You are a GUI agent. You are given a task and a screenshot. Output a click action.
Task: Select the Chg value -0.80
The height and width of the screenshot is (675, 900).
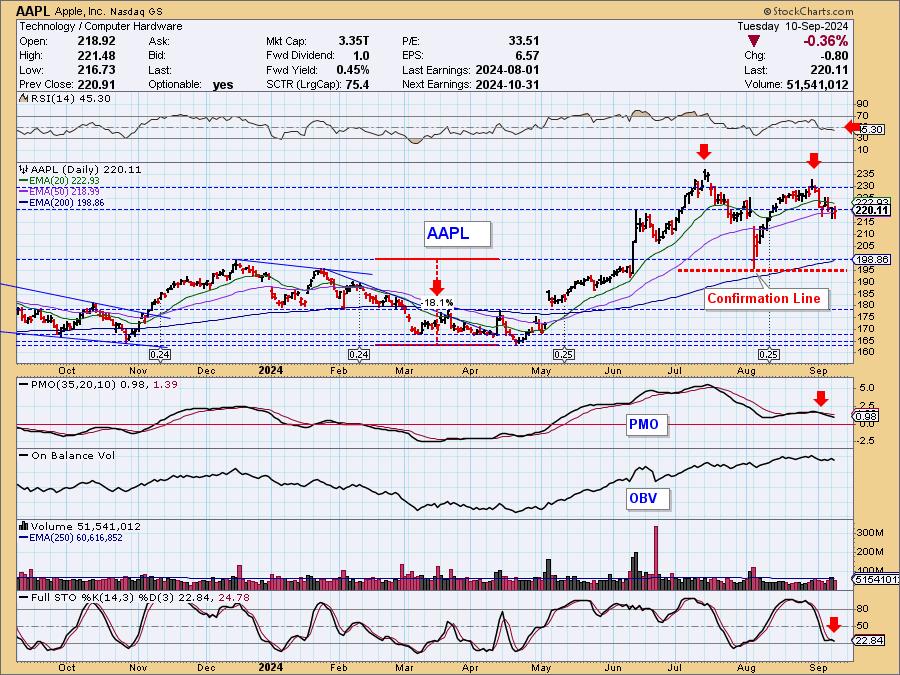pyautogui.click(x=835, y=56)
